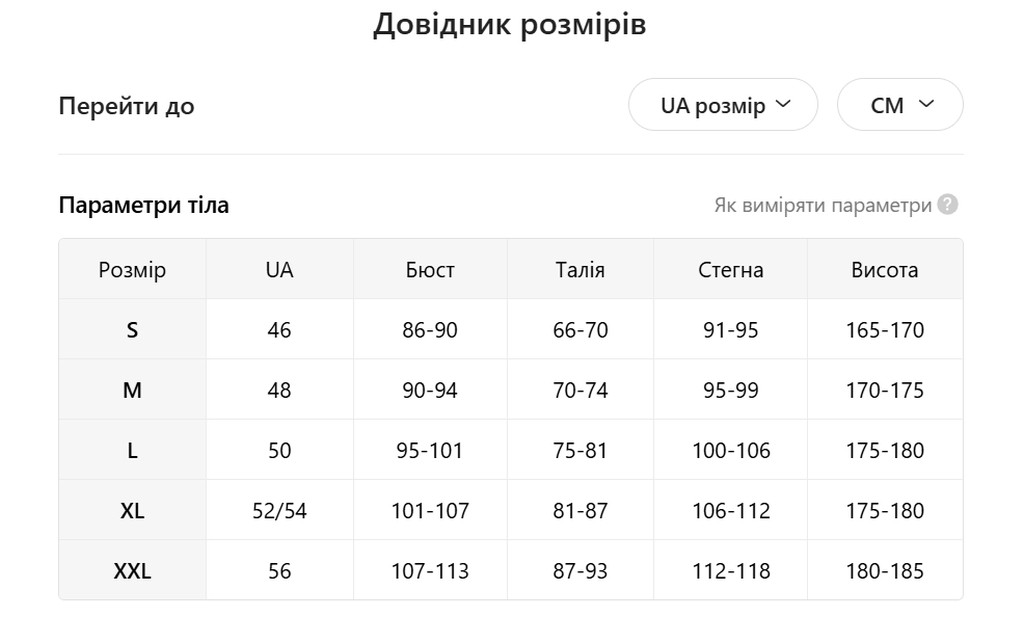The width and height of the screenshot is (1024, 617).
Task: Click the Талія column header
Action: 580,269
